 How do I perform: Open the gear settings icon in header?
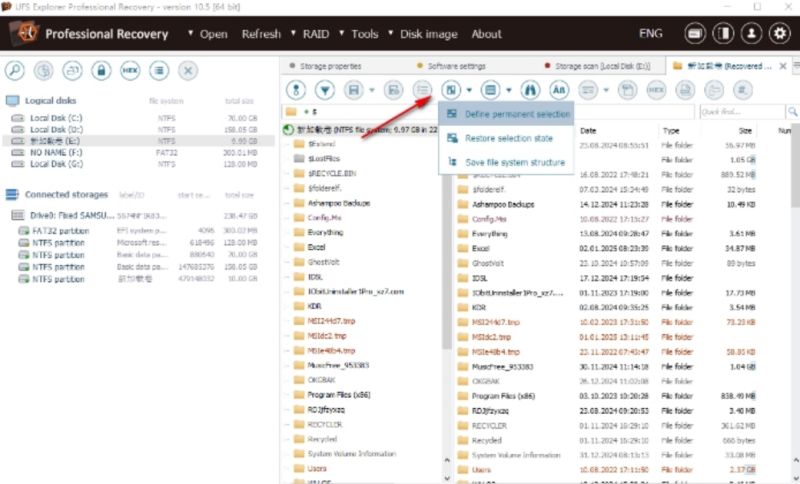[x=780, y=34]
